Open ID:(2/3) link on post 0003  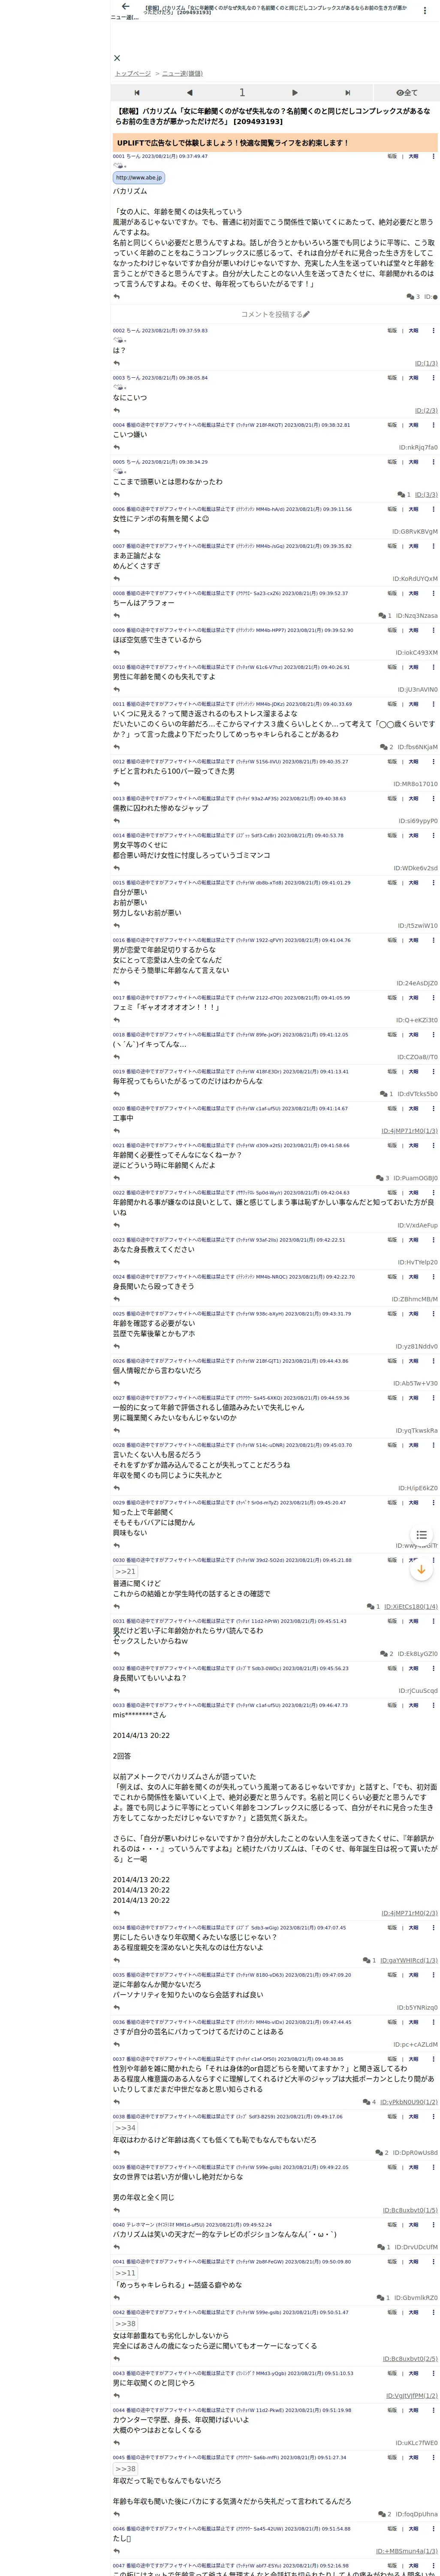(x=426, y=411)
